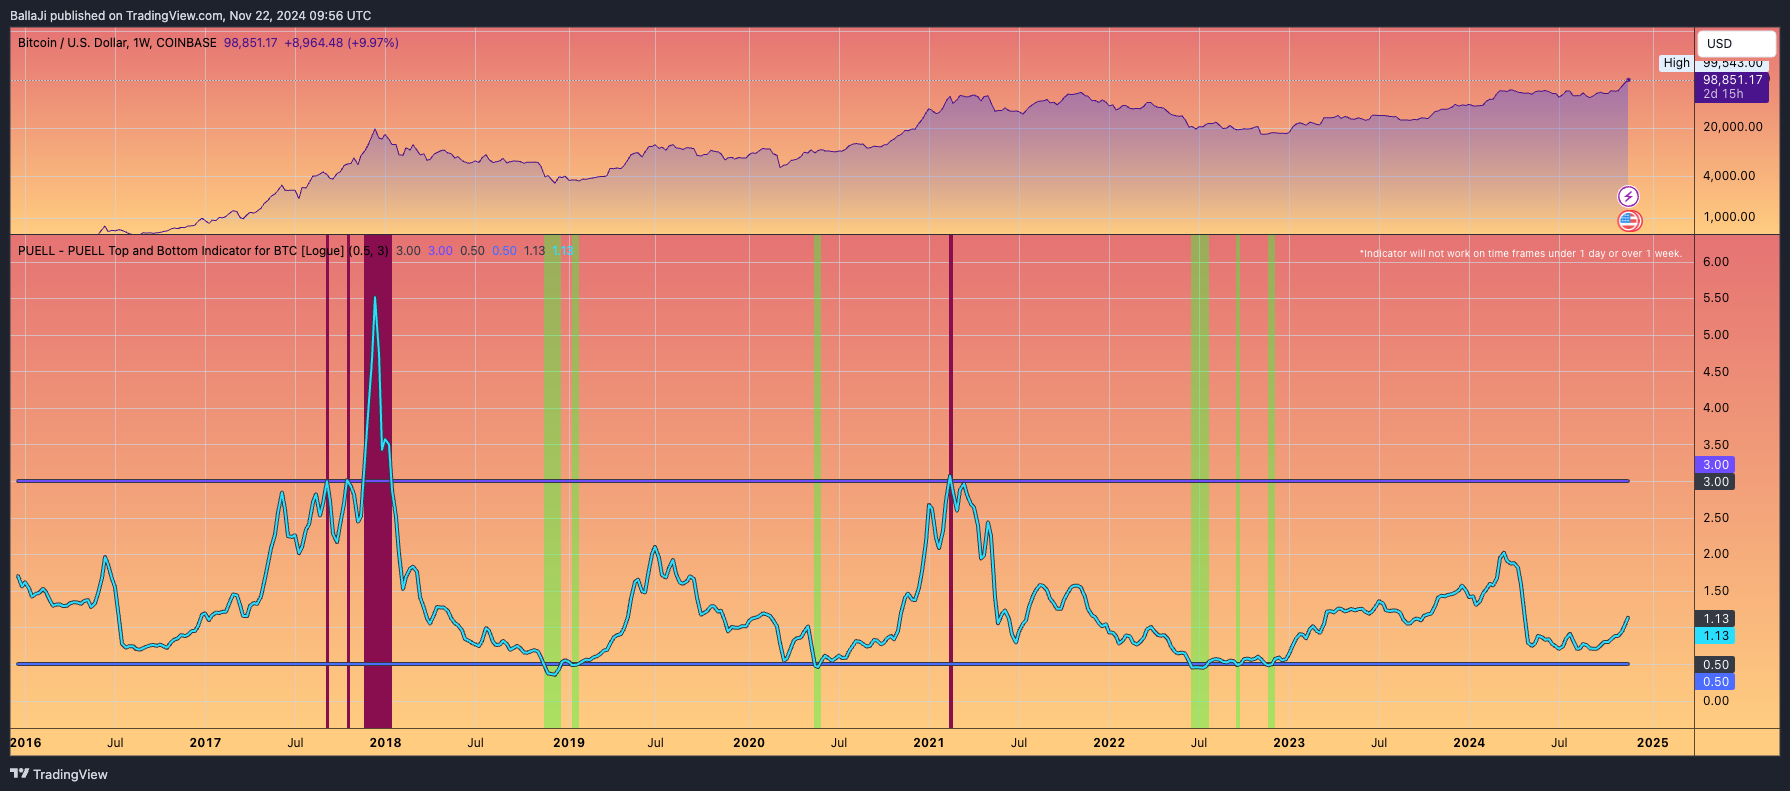The width and height of the screenshot is (1790, 791).
Task: Click the blue 3.00 tag on indicator scale
Action: (1715, 465)
